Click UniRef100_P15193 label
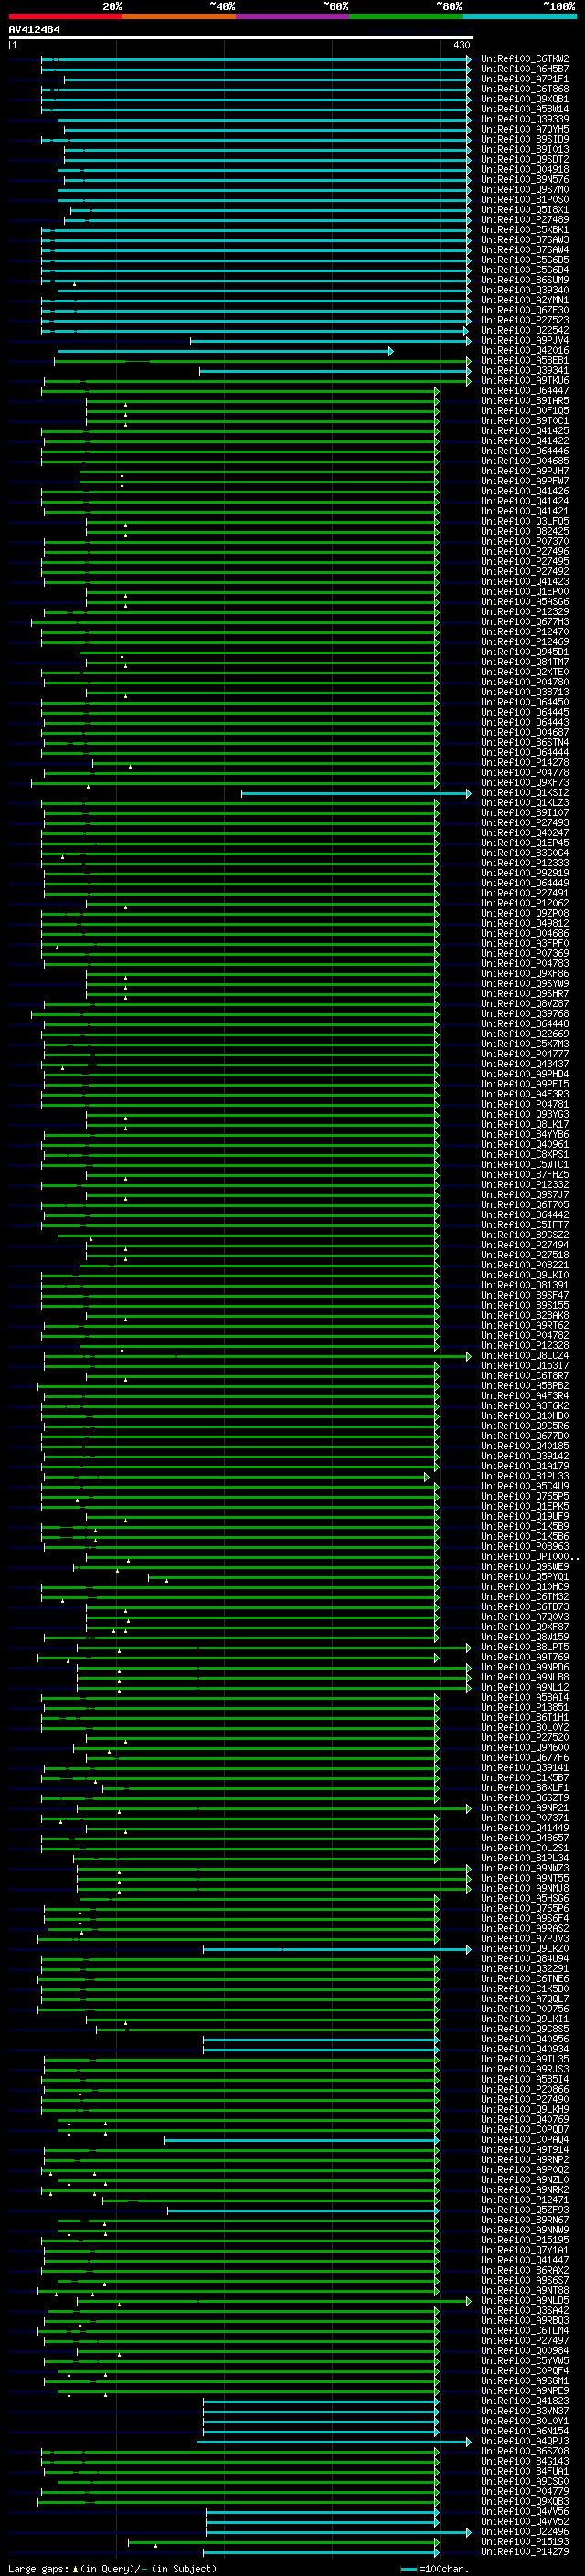Viewport: 585px width, 2576px height. (x=525, y=2541)
